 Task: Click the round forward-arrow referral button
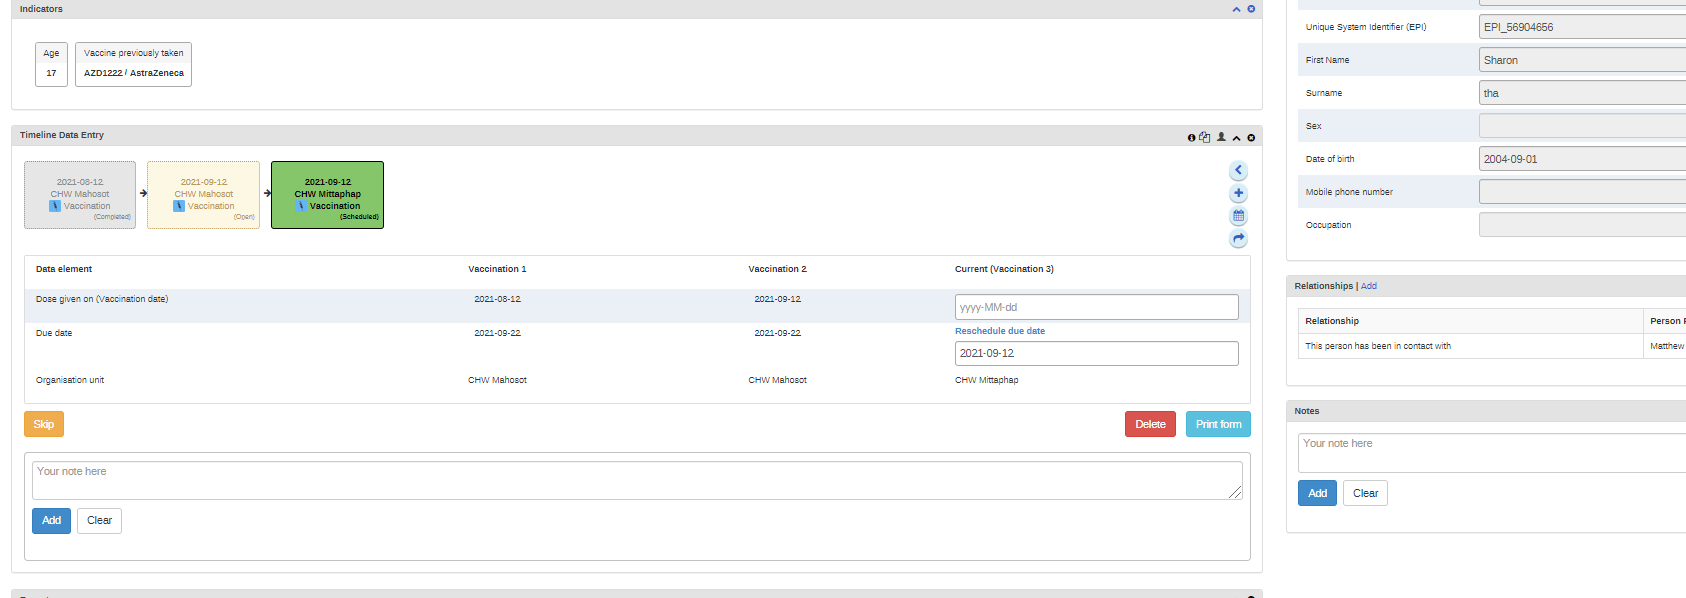coord(1238,239)
